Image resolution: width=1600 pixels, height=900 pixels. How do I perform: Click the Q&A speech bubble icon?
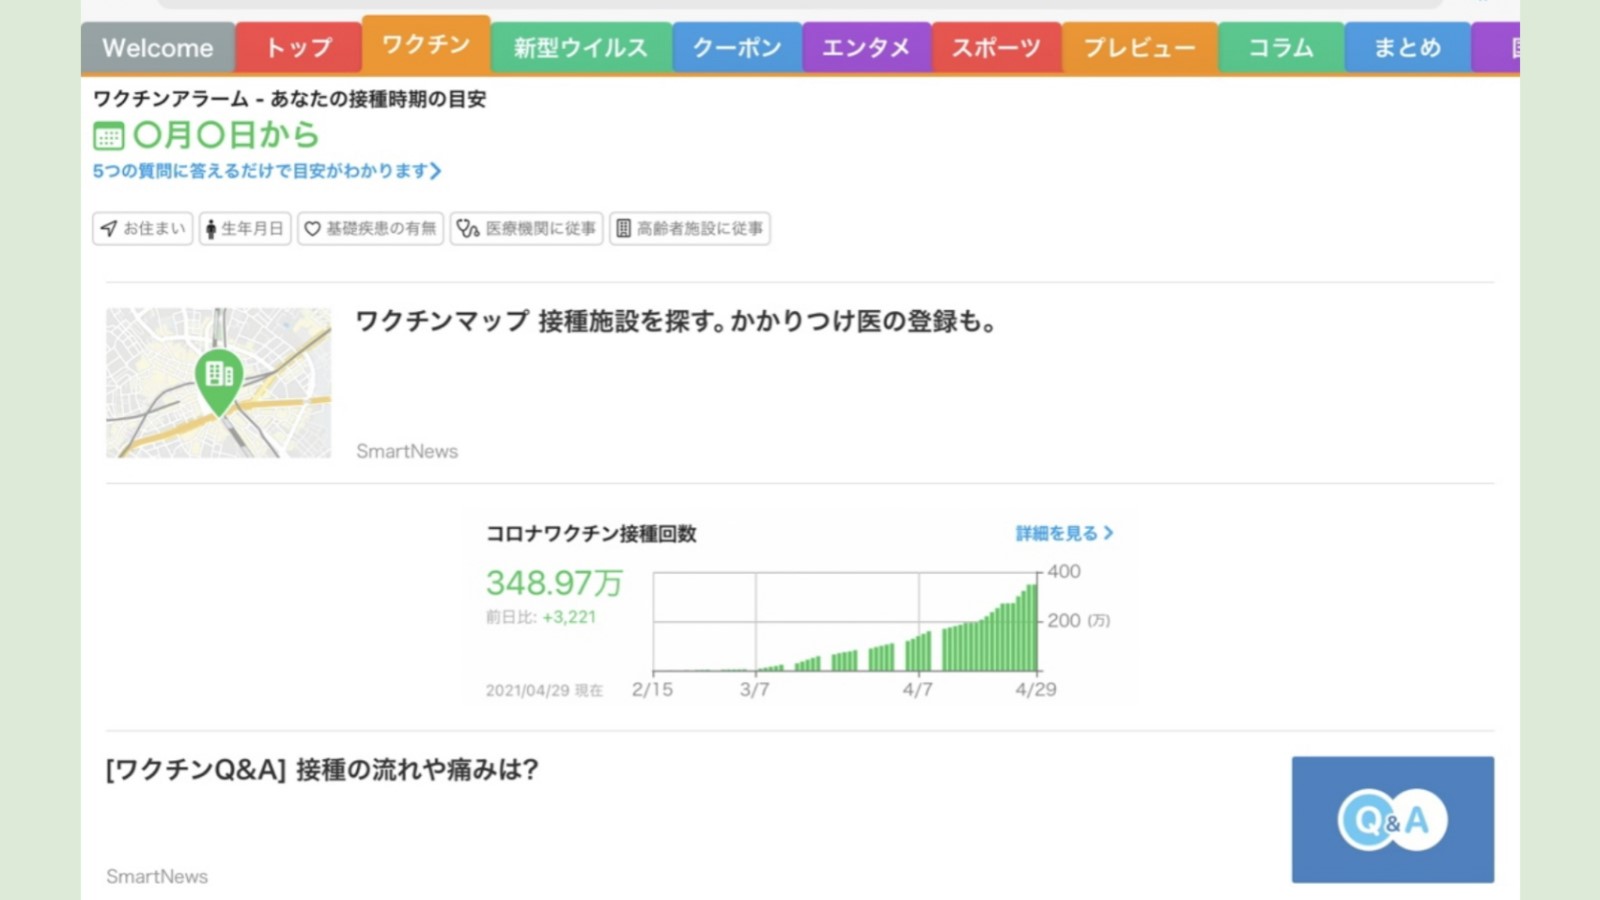(x=1392, y=820)
